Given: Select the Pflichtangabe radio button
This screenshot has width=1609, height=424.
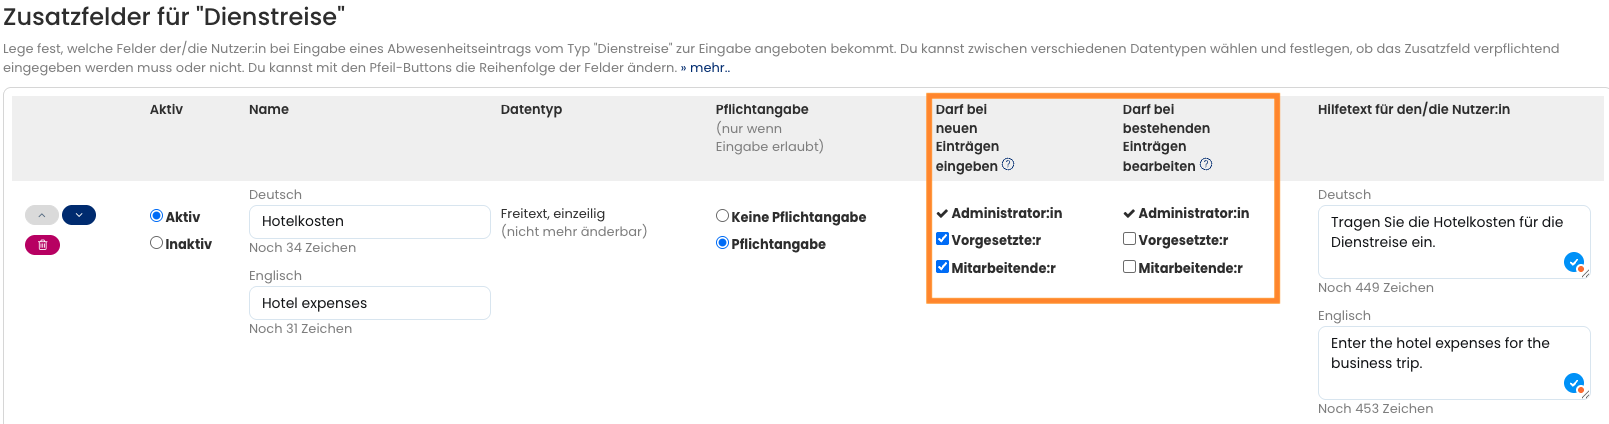Looking at the screenshot, I should 722,243.
